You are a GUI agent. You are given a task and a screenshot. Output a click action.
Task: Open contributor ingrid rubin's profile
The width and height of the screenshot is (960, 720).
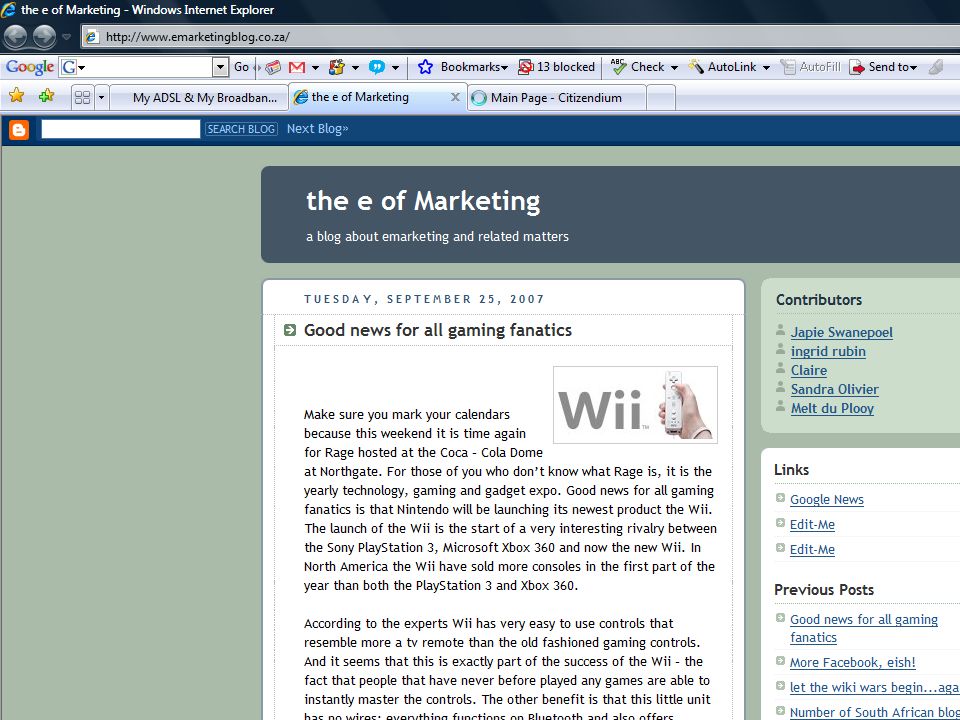tap(828, 351)
